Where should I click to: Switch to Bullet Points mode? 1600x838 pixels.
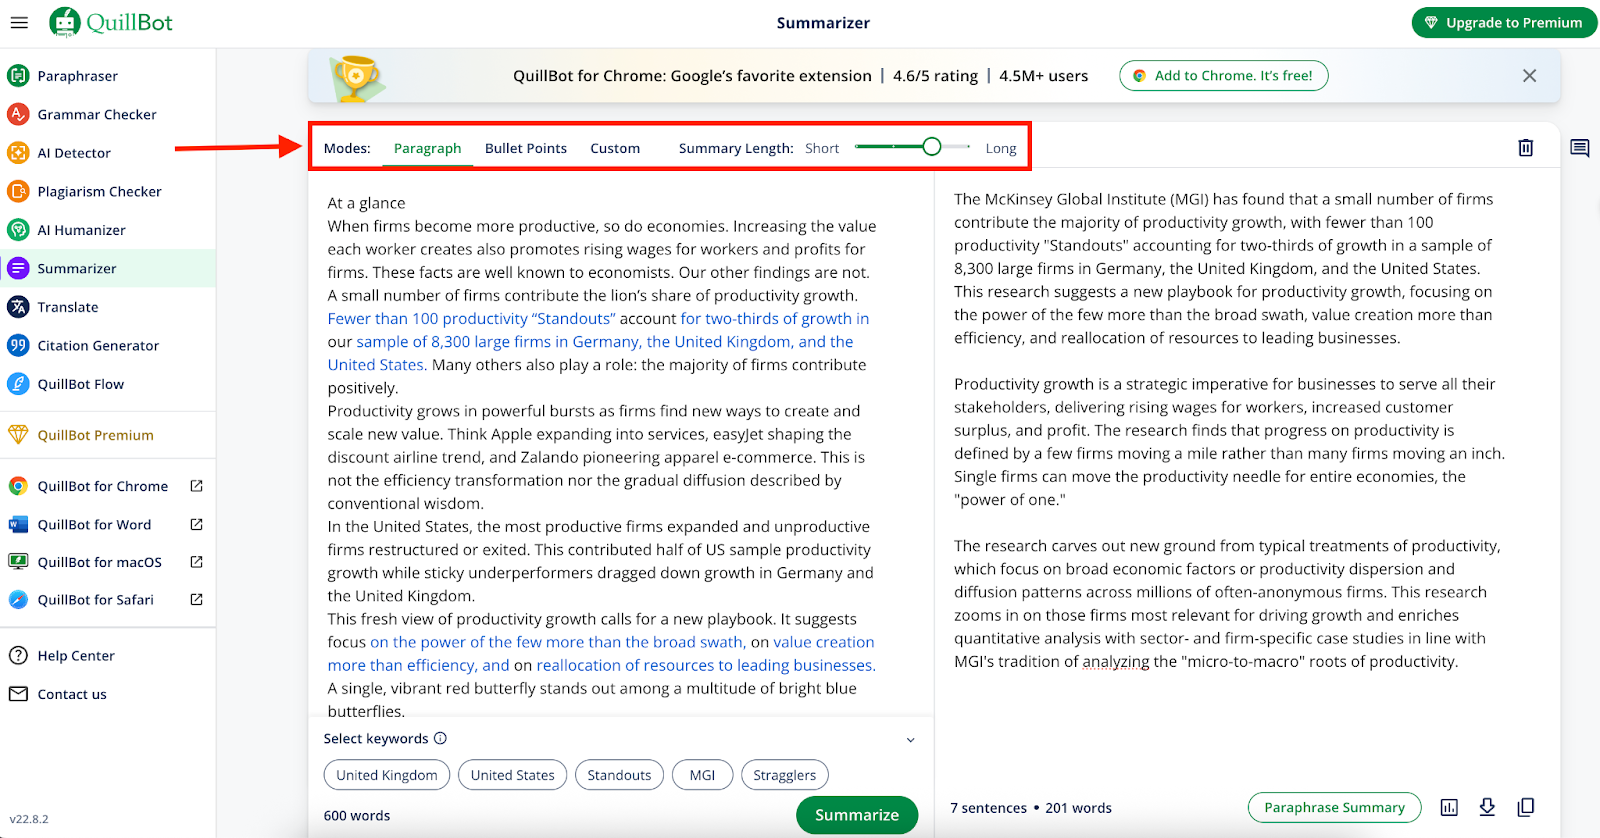(525, 148)
